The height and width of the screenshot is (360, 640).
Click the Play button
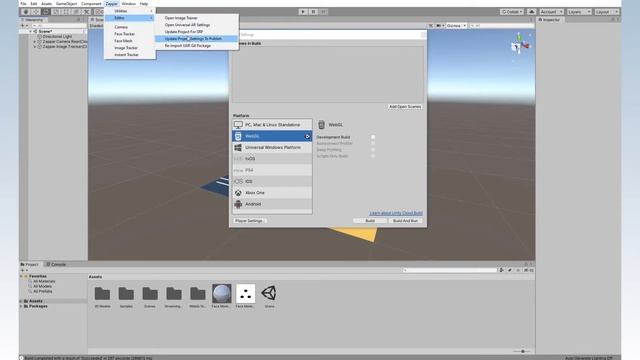(x=303, y=12)
